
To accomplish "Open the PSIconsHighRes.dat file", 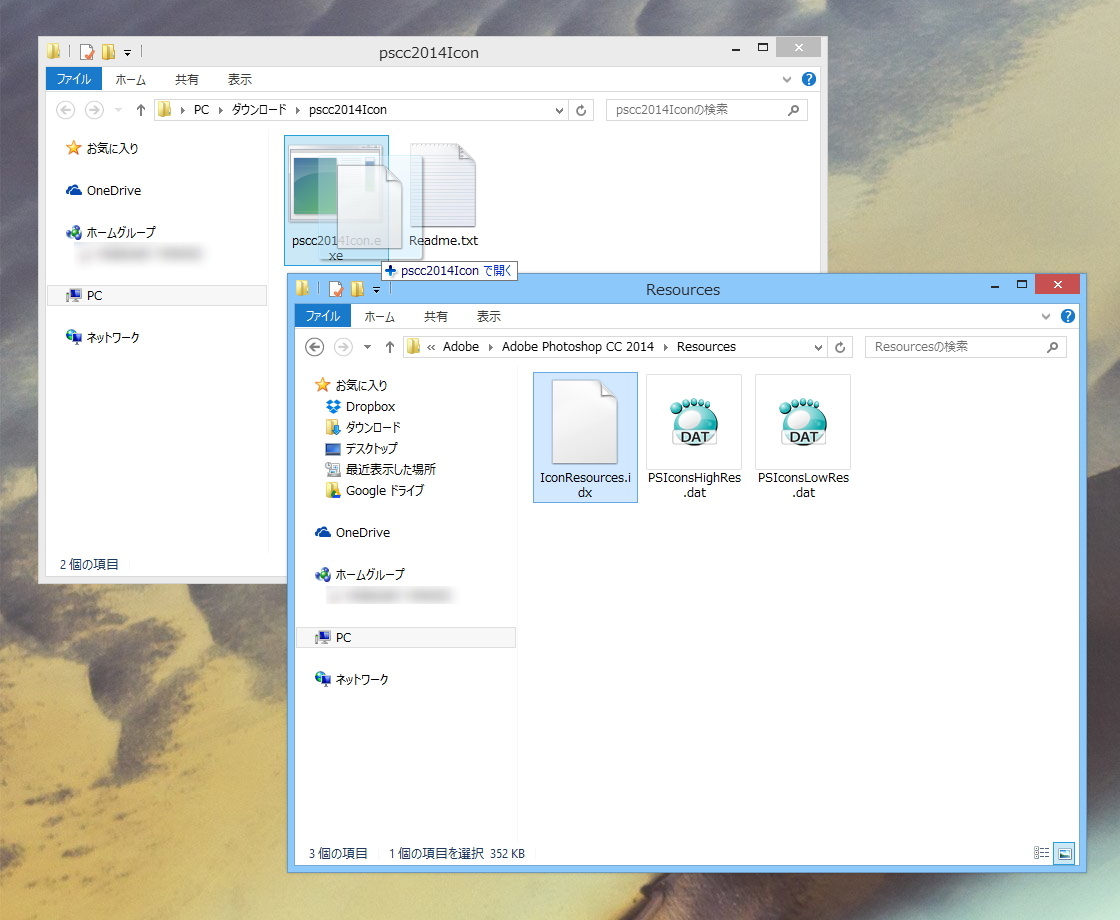I will tap(693, 420).
